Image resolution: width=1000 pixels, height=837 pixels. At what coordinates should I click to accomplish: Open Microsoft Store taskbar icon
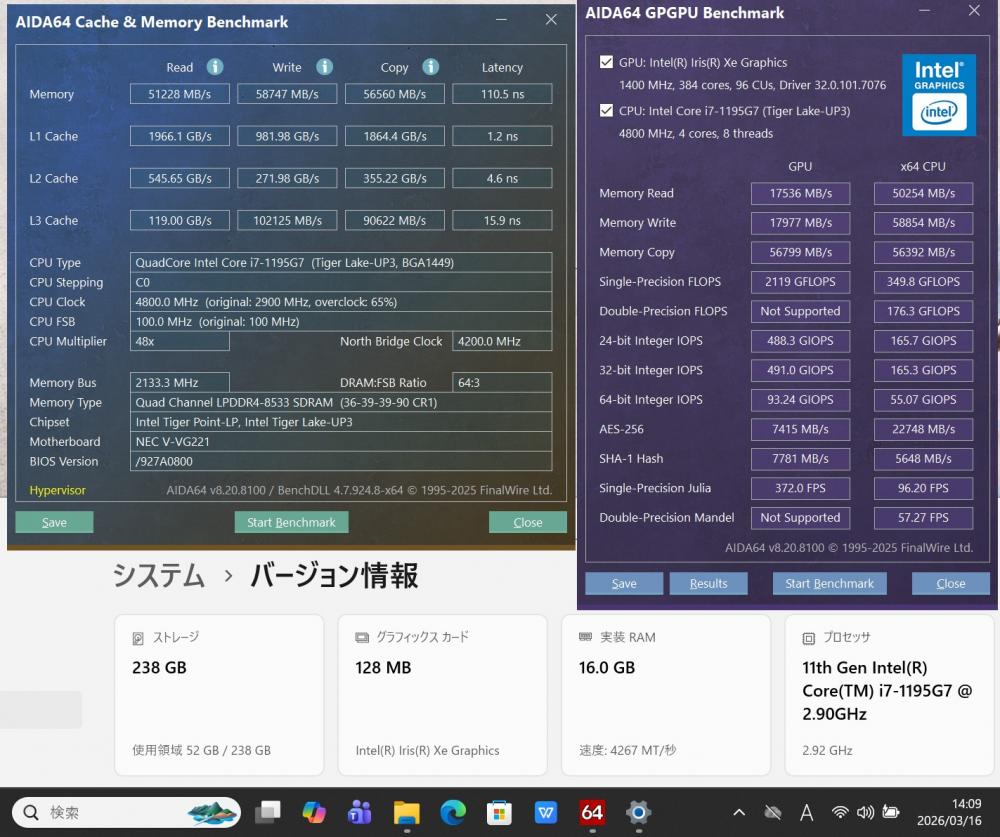(499, 812)
